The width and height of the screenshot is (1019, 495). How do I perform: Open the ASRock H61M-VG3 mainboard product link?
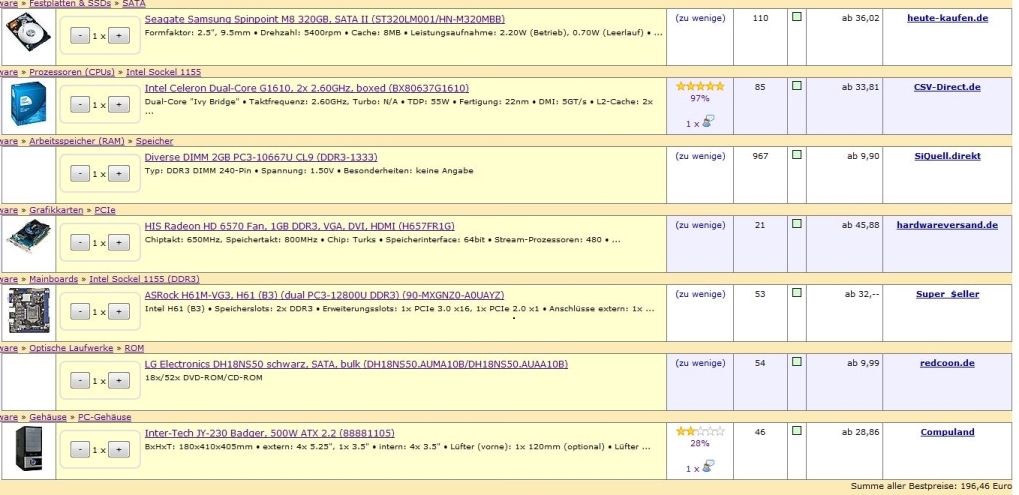pos(324,295)
